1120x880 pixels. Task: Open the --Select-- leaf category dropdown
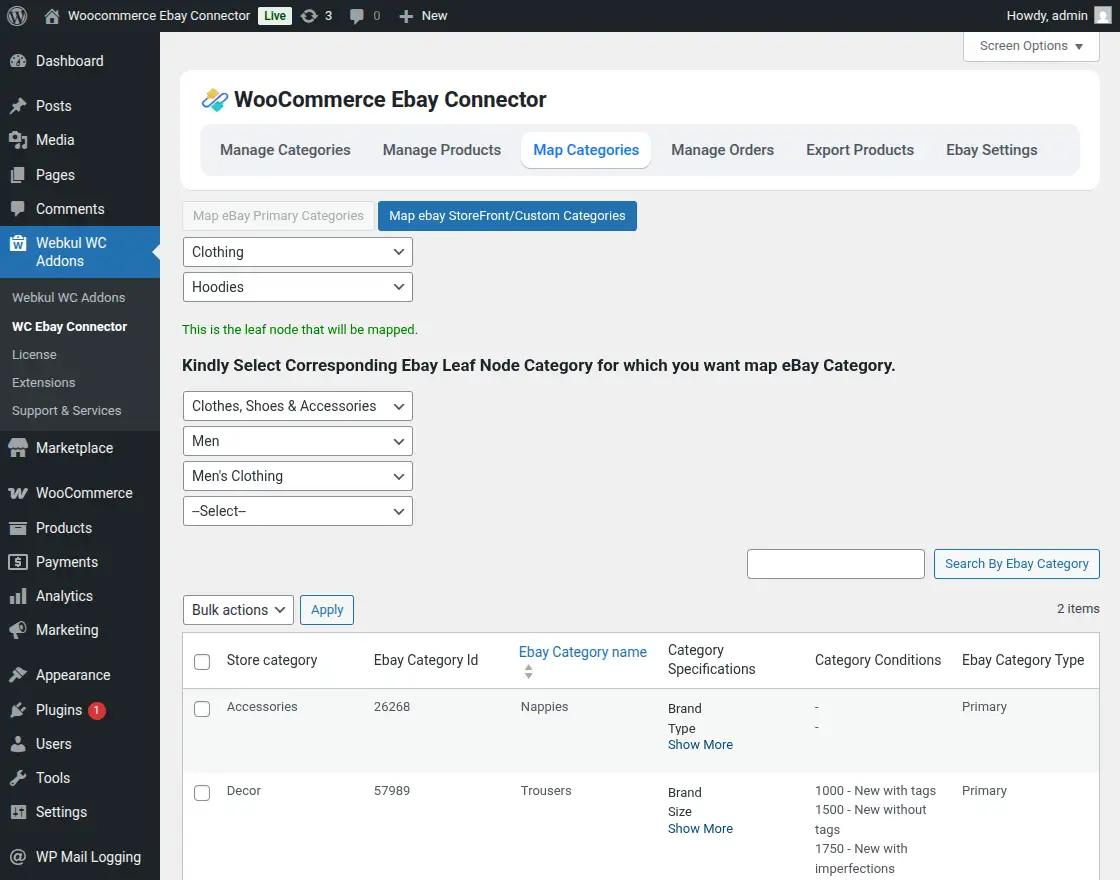[298, 511]
